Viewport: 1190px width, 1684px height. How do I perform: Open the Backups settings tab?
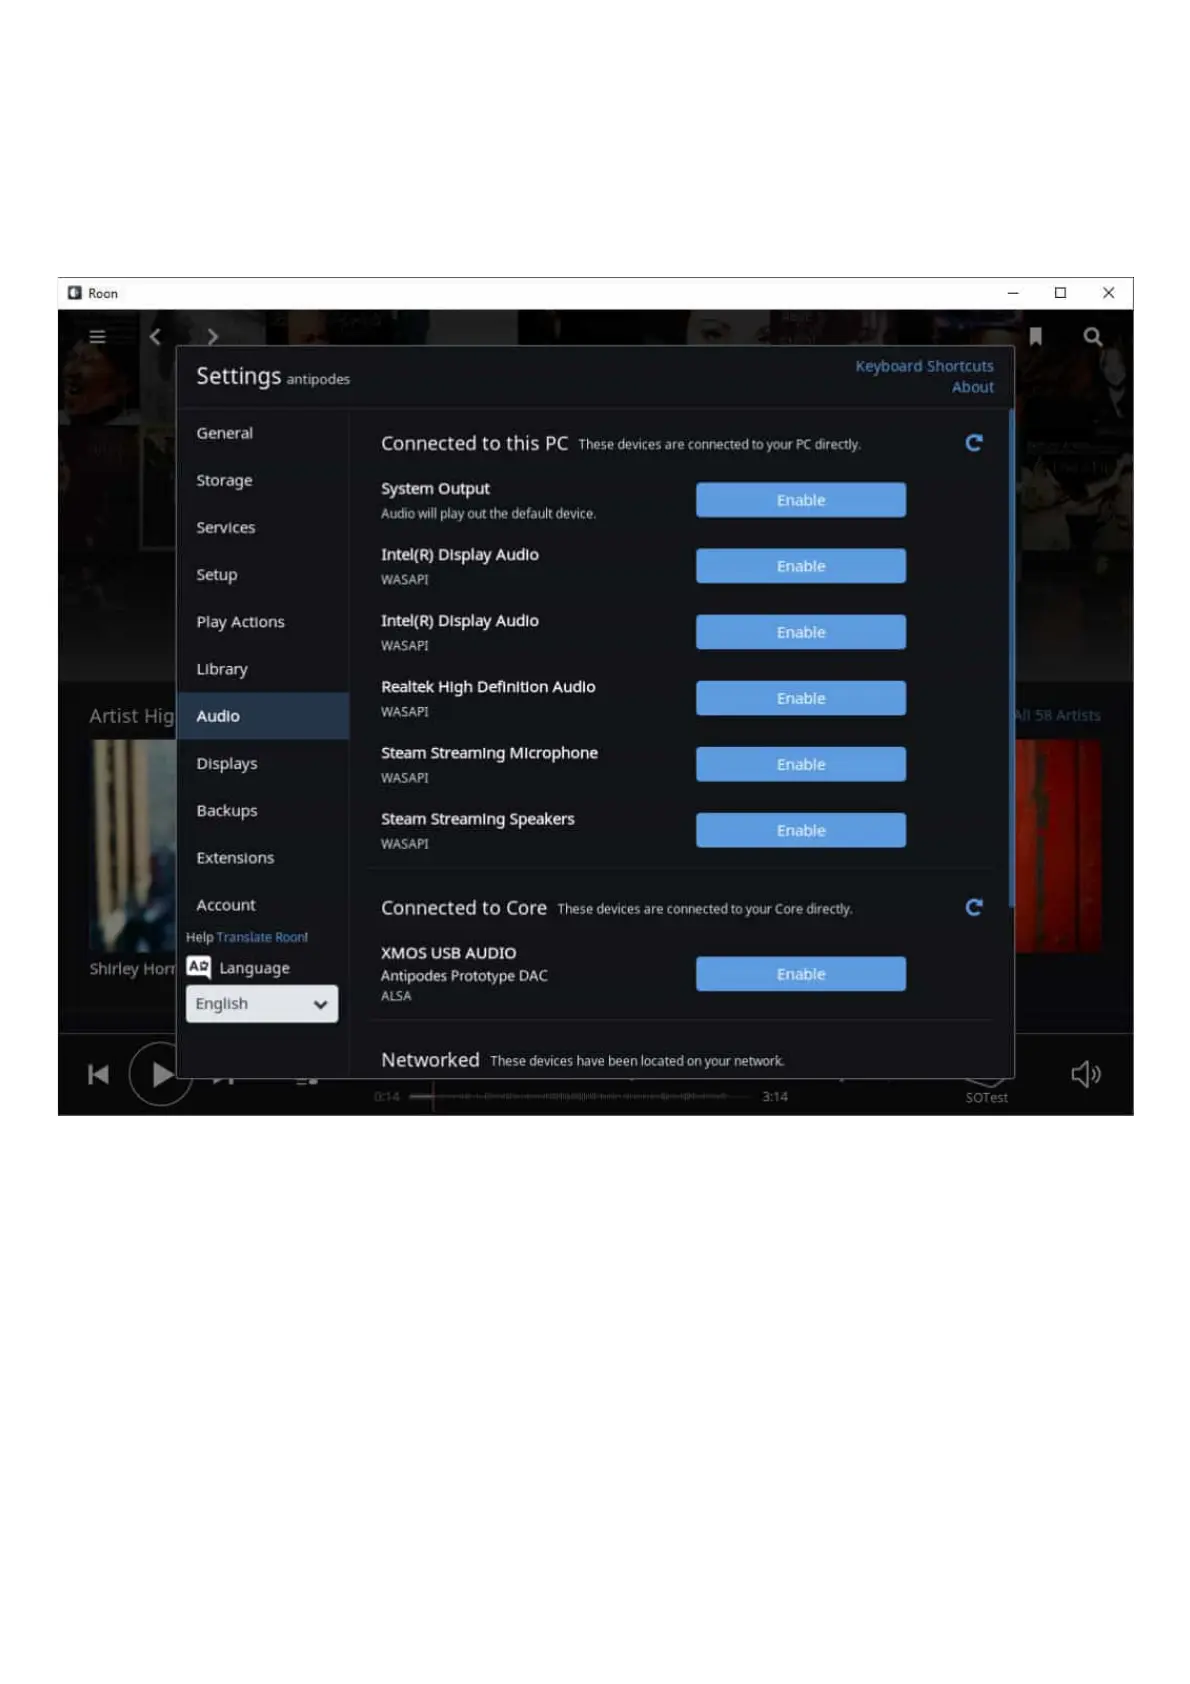click(x=264, y=810)
